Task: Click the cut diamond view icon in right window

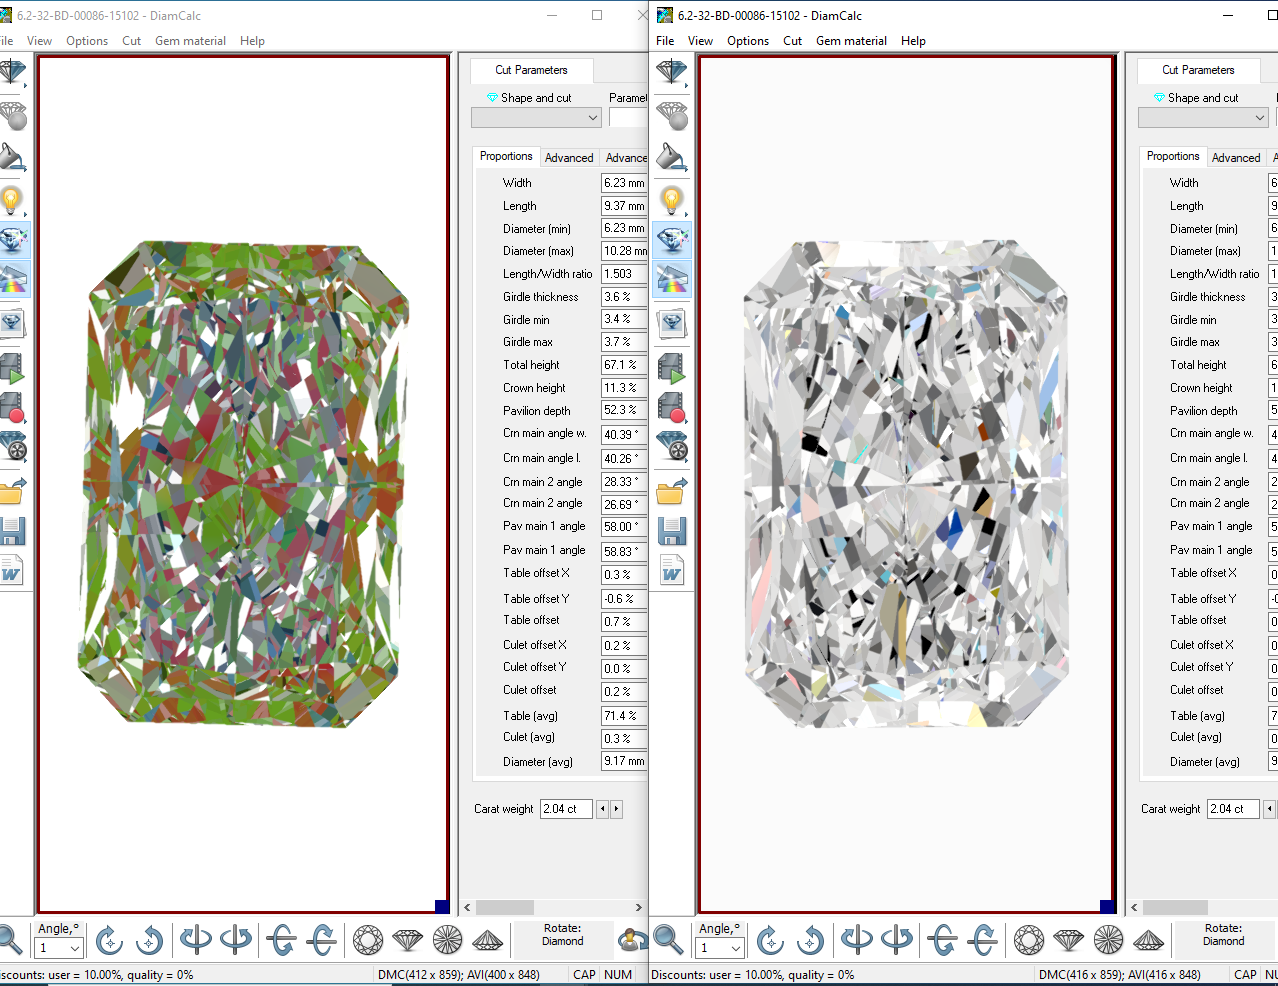Action: [671, 72]
